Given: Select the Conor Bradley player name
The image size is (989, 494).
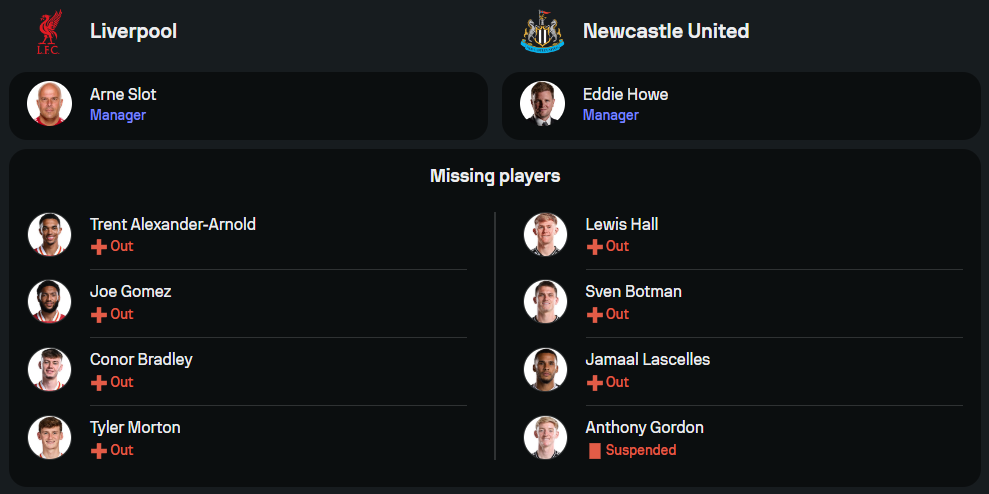Looking at the screenshot, I should [x=141, y=359].
